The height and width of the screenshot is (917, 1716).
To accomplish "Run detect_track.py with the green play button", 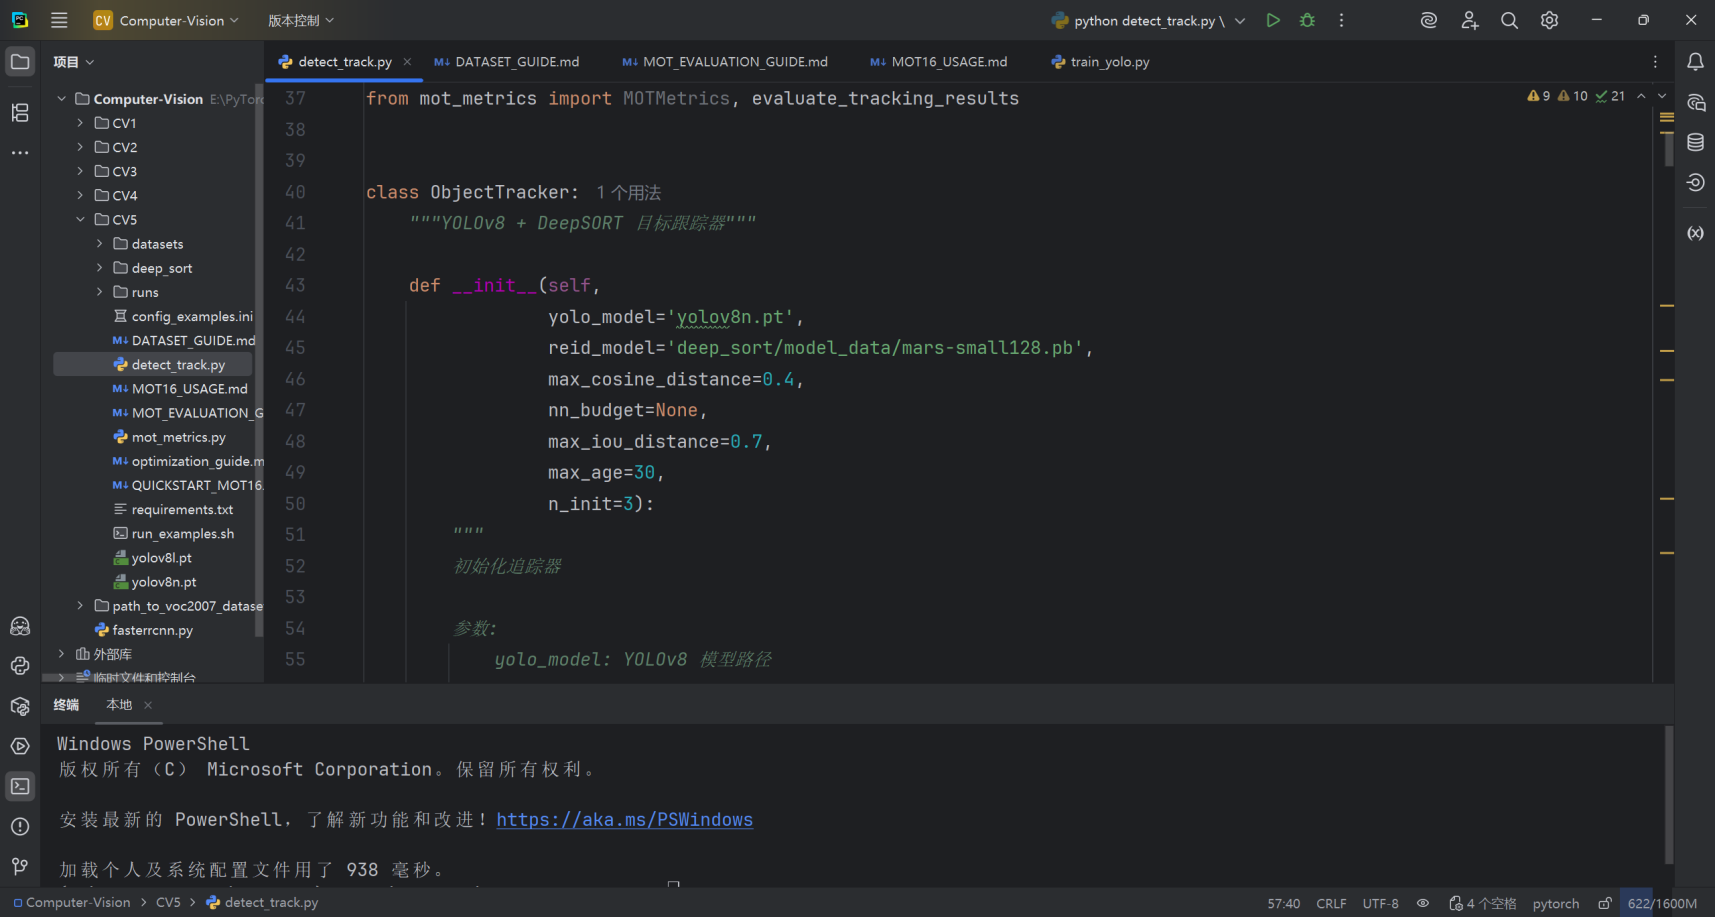I will [x=1273, y=20].
